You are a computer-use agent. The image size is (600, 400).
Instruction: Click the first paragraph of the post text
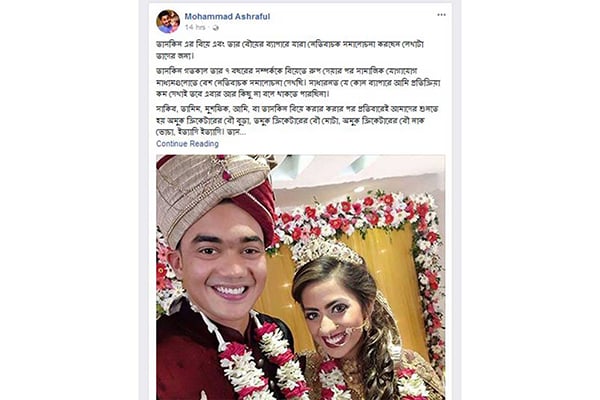click(290, 49)
